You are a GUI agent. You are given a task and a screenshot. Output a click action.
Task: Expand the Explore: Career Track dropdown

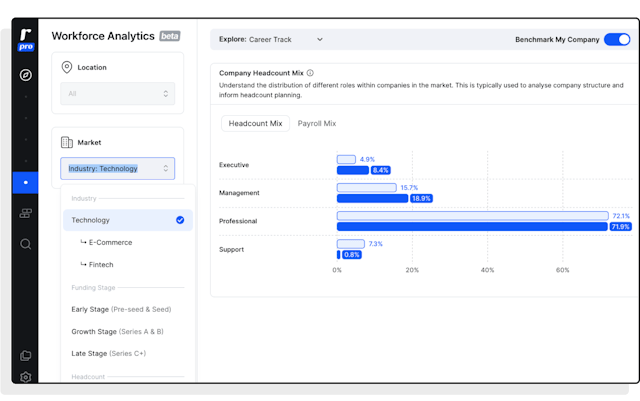[270, 40]
